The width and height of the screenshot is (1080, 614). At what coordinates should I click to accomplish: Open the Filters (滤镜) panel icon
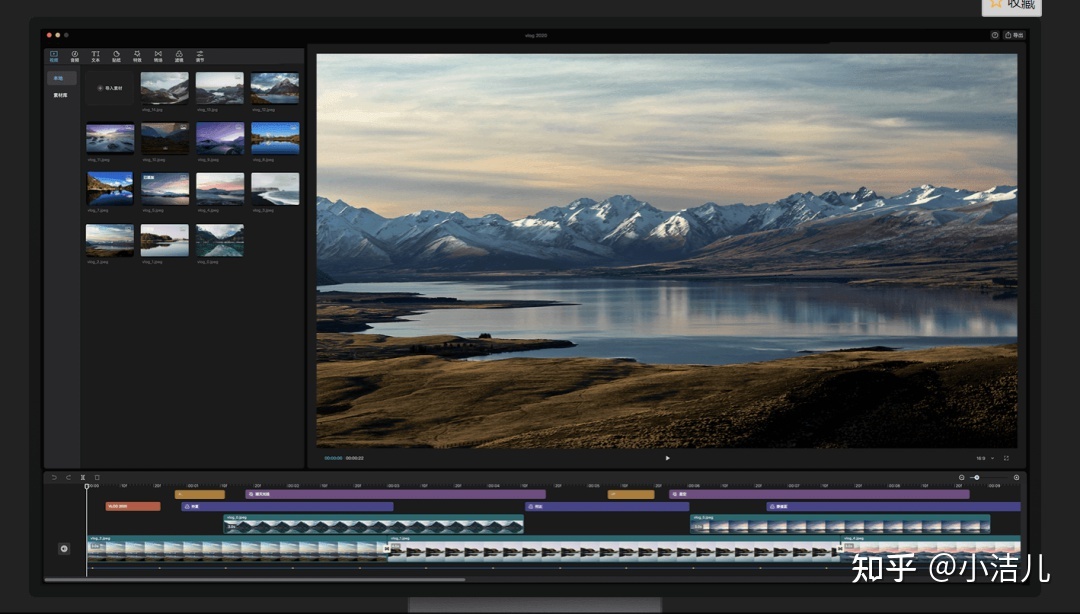tap(179, 56)
